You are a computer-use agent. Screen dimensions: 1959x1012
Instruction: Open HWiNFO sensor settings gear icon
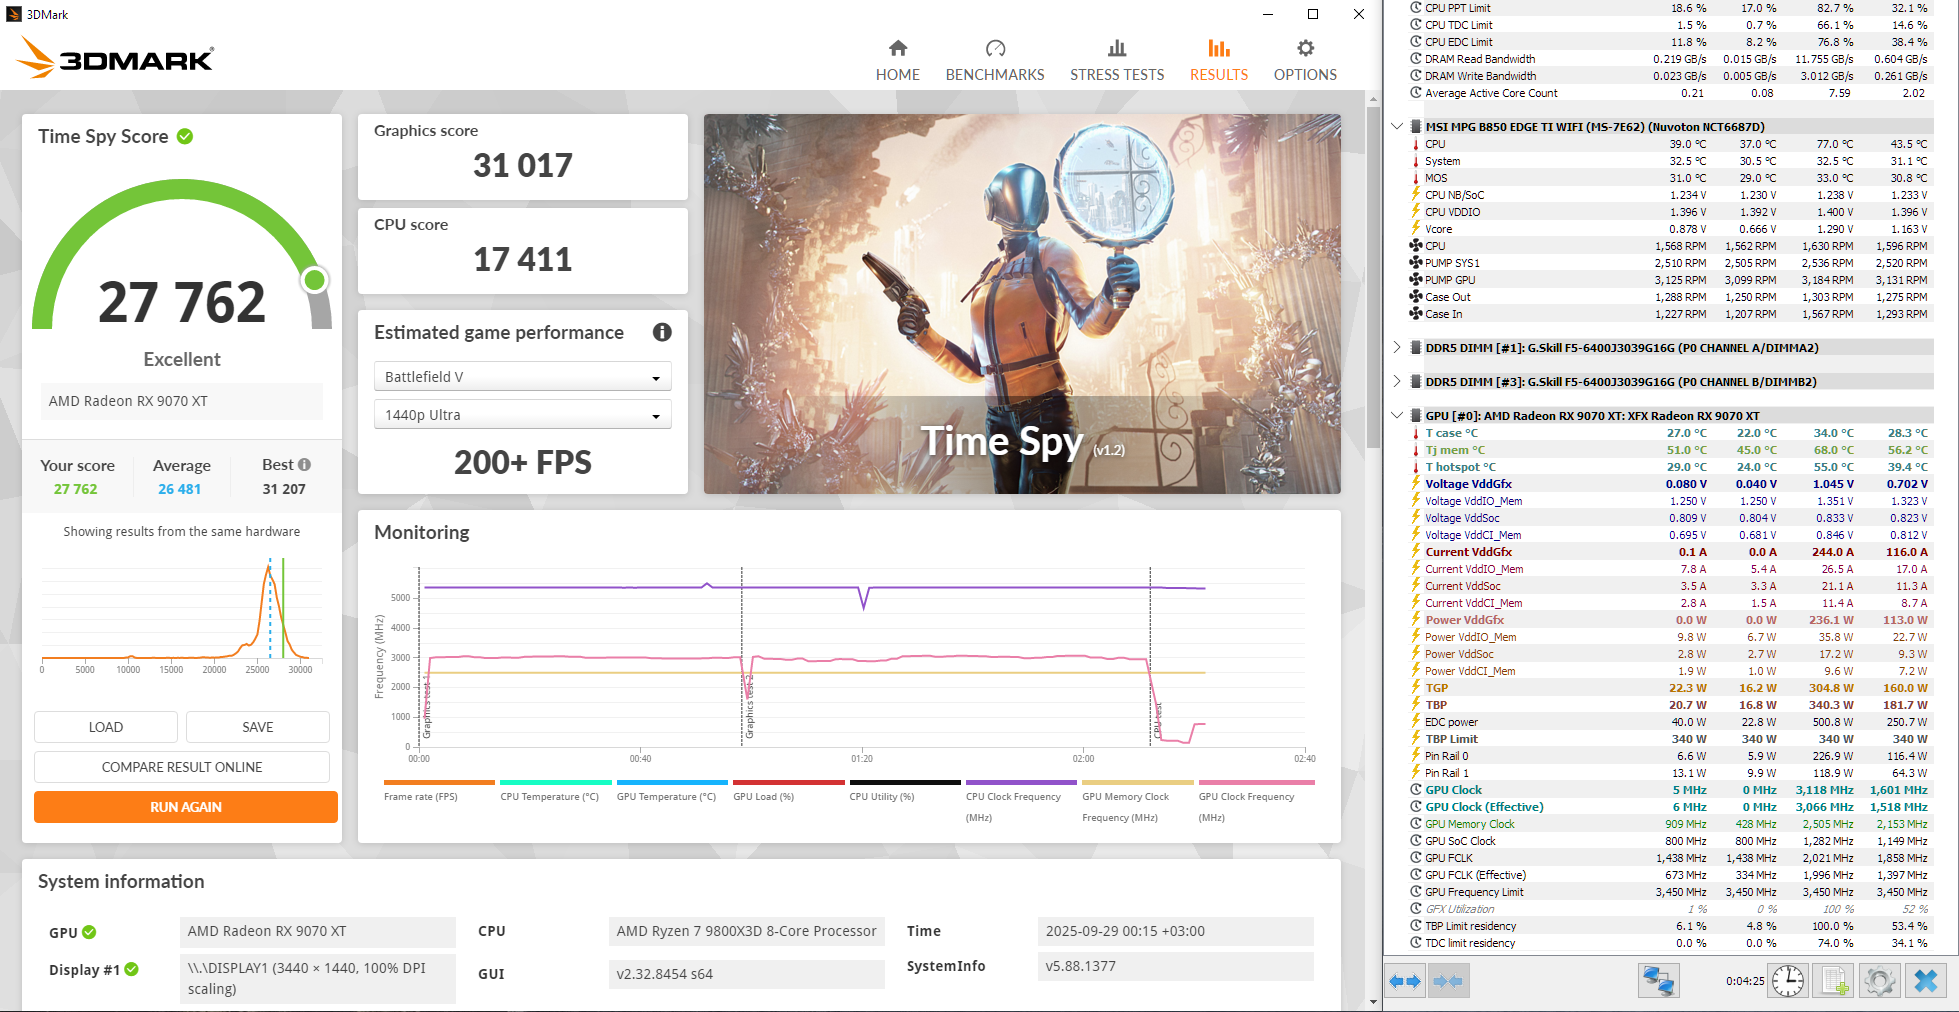pos(1879,981)
